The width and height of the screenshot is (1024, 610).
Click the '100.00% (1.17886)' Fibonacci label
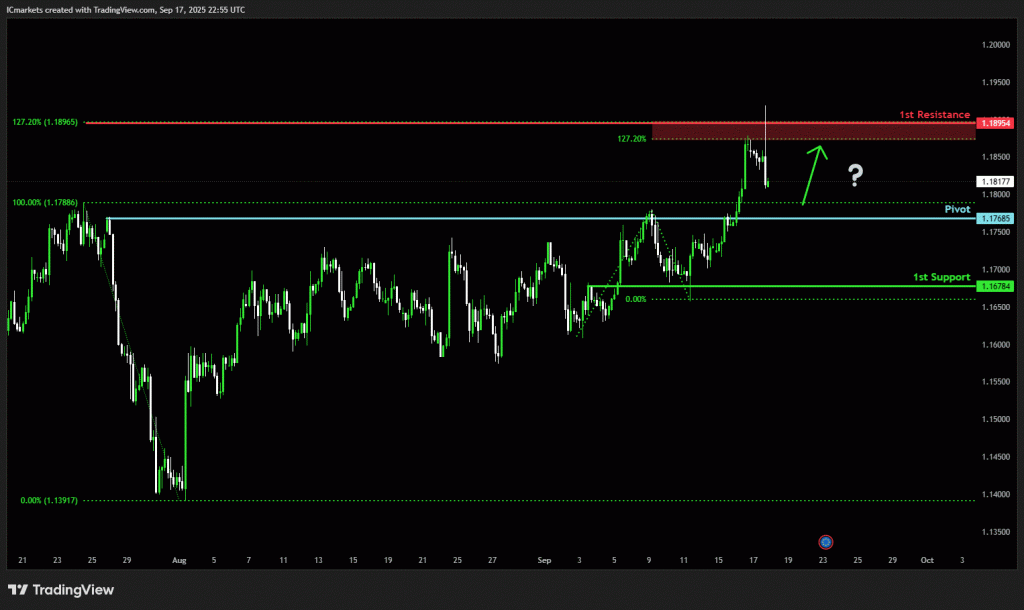pos(45,202)
